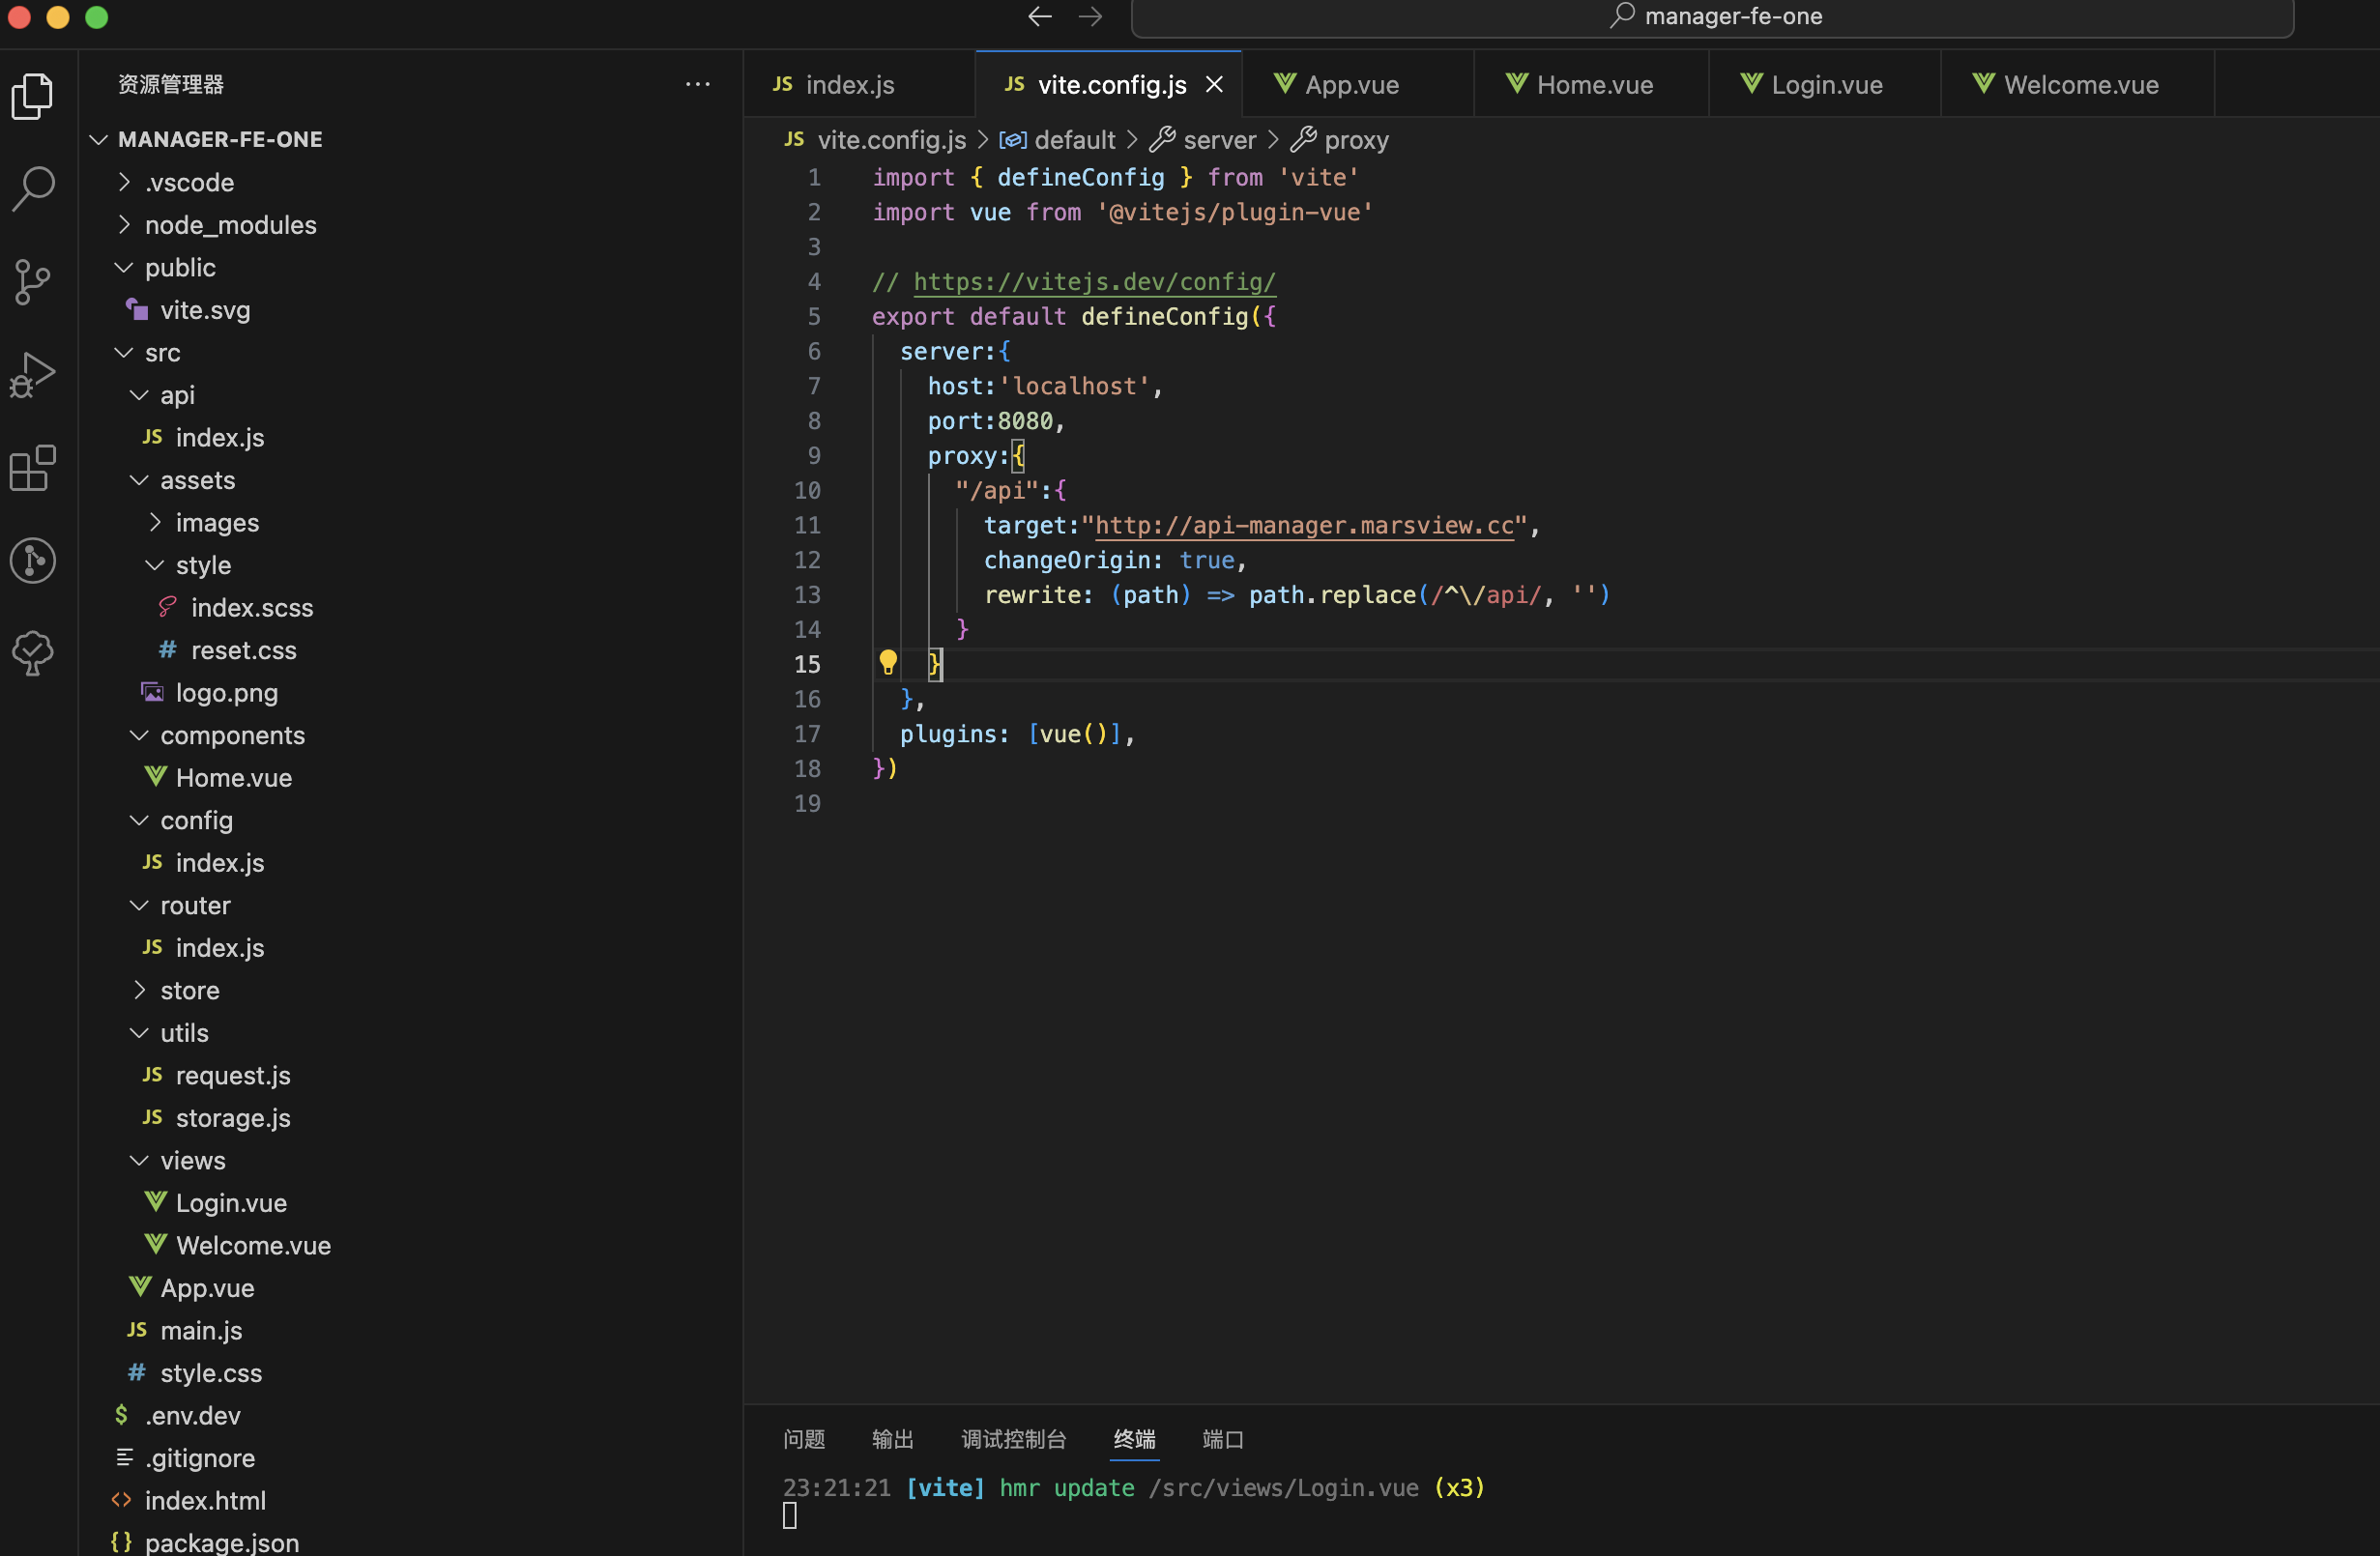Click line number 17 in the gutter
Viewport: 2380px width, 1556px height.
[808, 734]
